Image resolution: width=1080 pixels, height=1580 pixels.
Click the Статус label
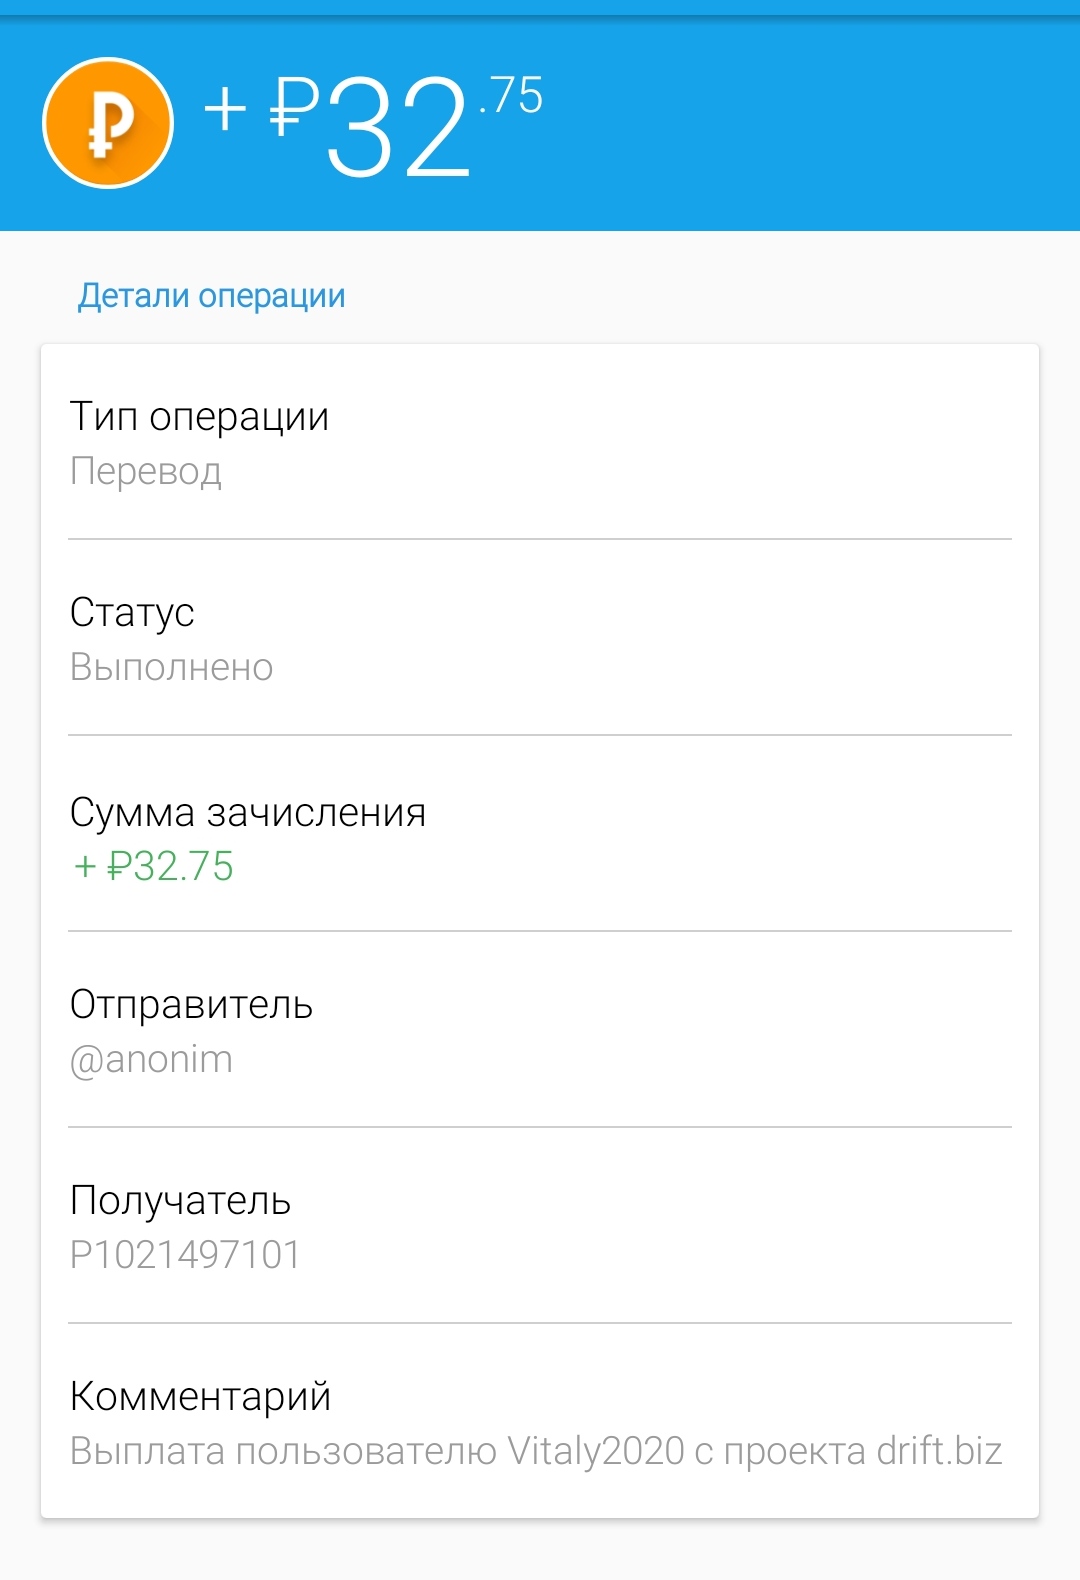[132, 613]
